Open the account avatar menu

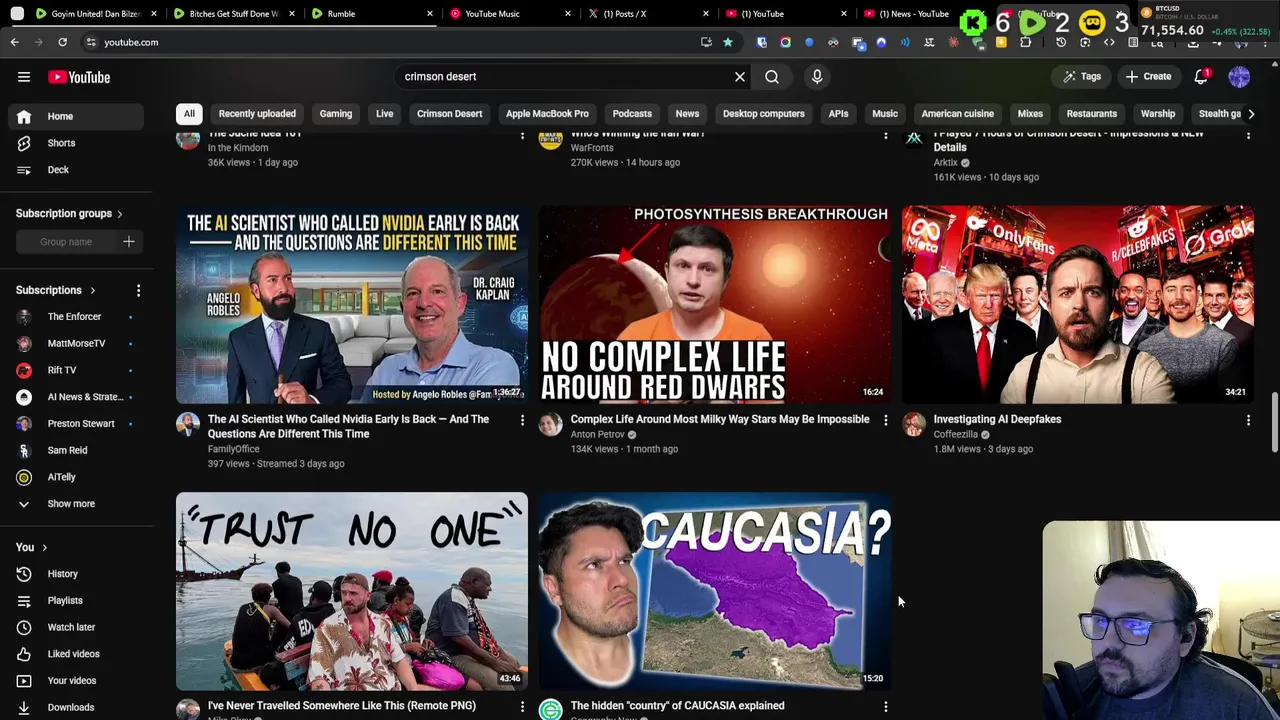pyautogui.click(x=1239, y=77)
